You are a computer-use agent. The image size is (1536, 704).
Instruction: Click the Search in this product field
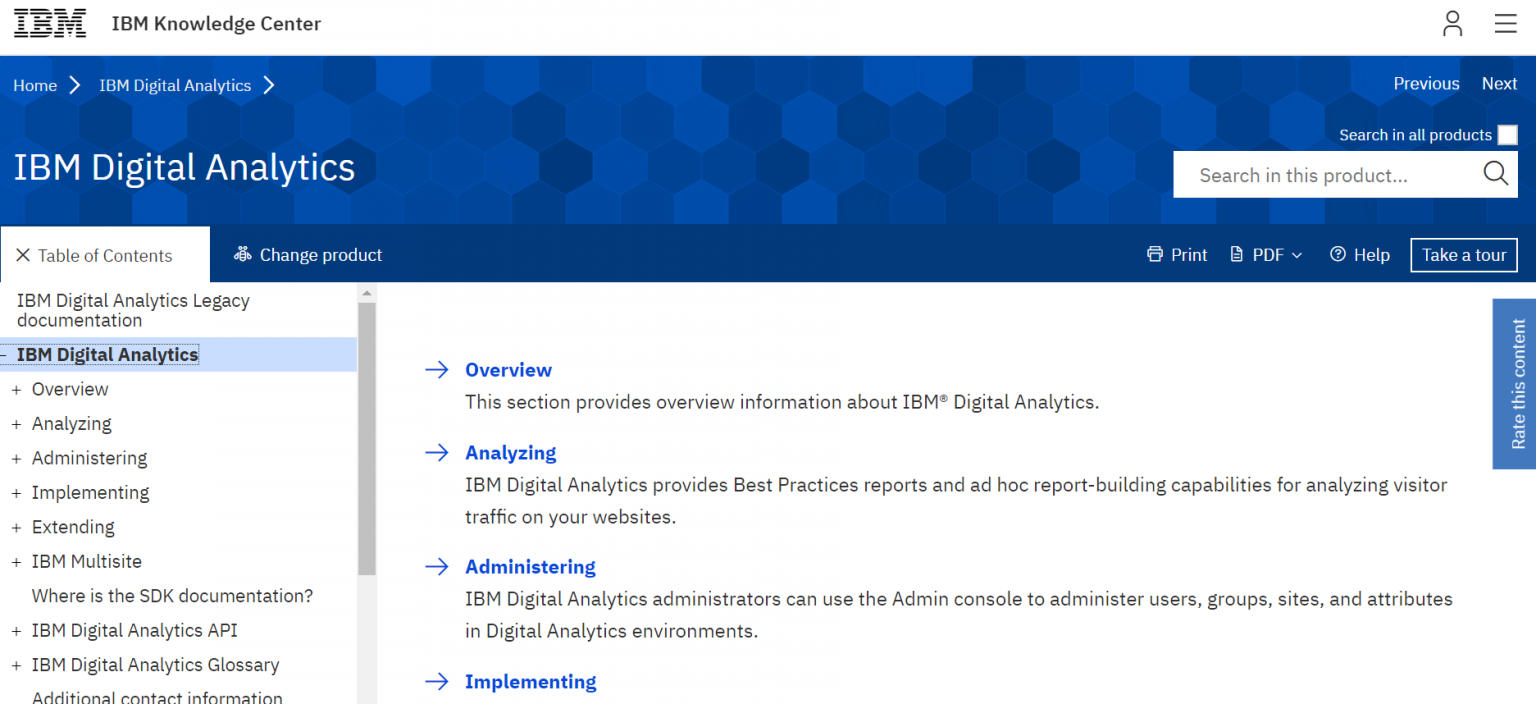(x=1330, y=174)
